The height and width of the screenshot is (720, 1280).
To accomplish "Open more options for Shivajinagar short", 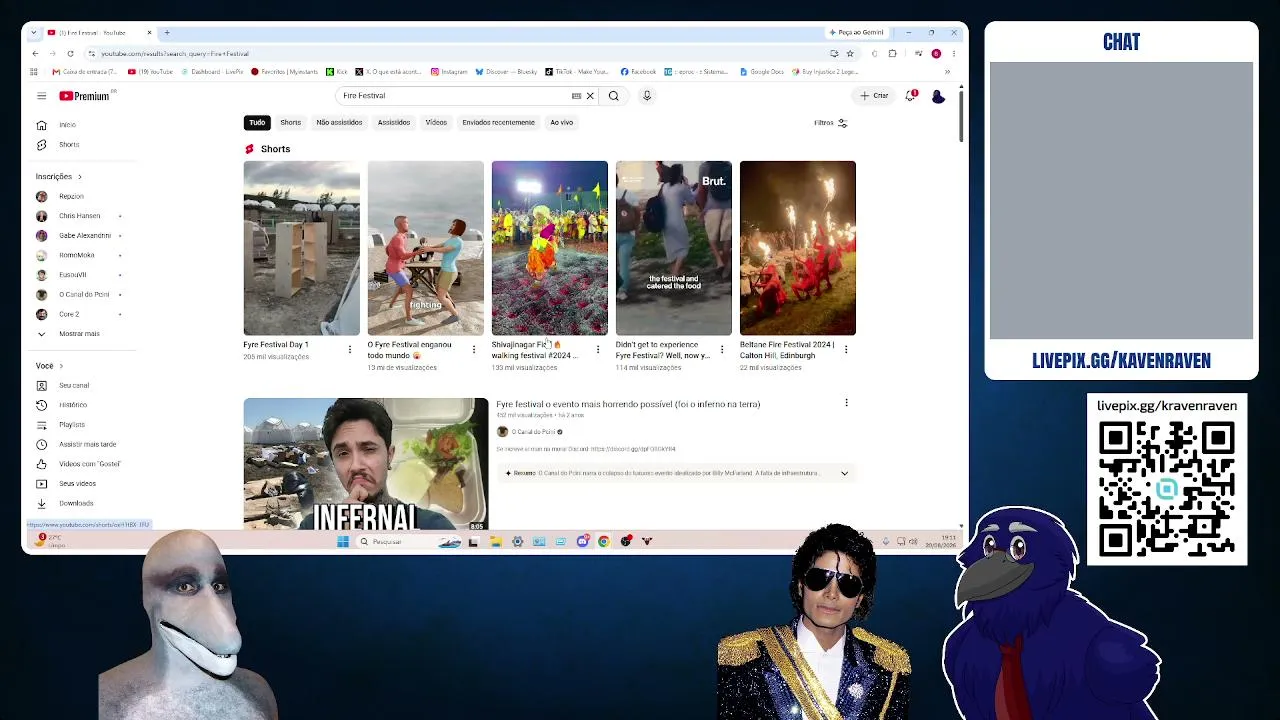I will 598,349.
